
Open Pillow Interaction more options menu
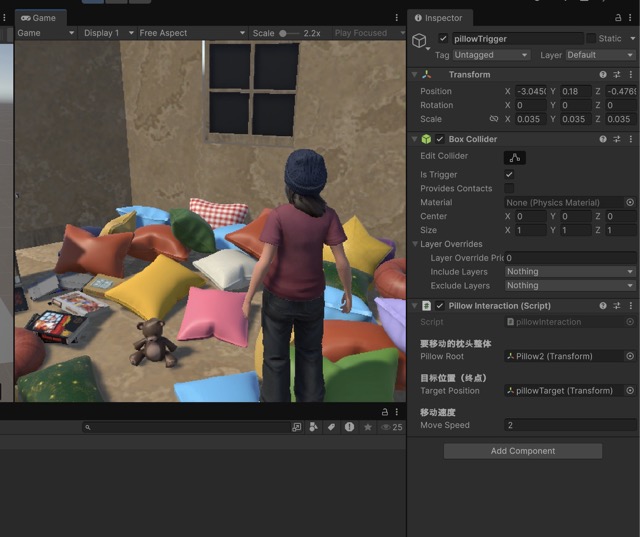[x=631, y=306]
